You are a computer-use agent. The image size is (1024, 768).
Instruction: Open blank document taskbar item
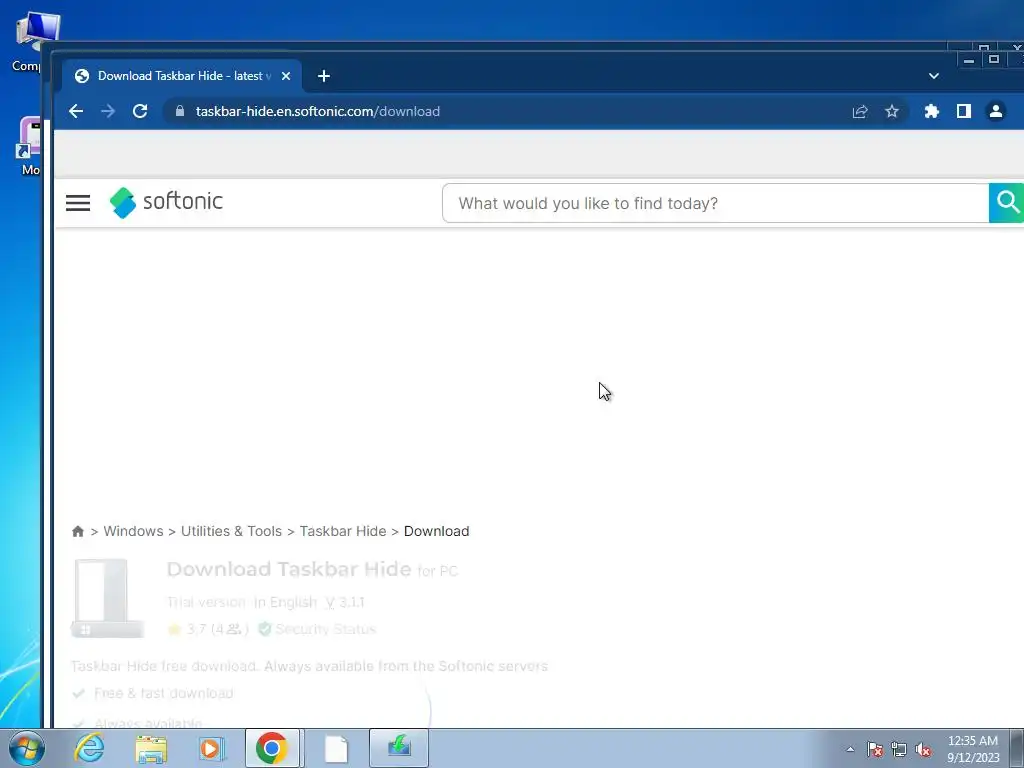tap(336, 749)
